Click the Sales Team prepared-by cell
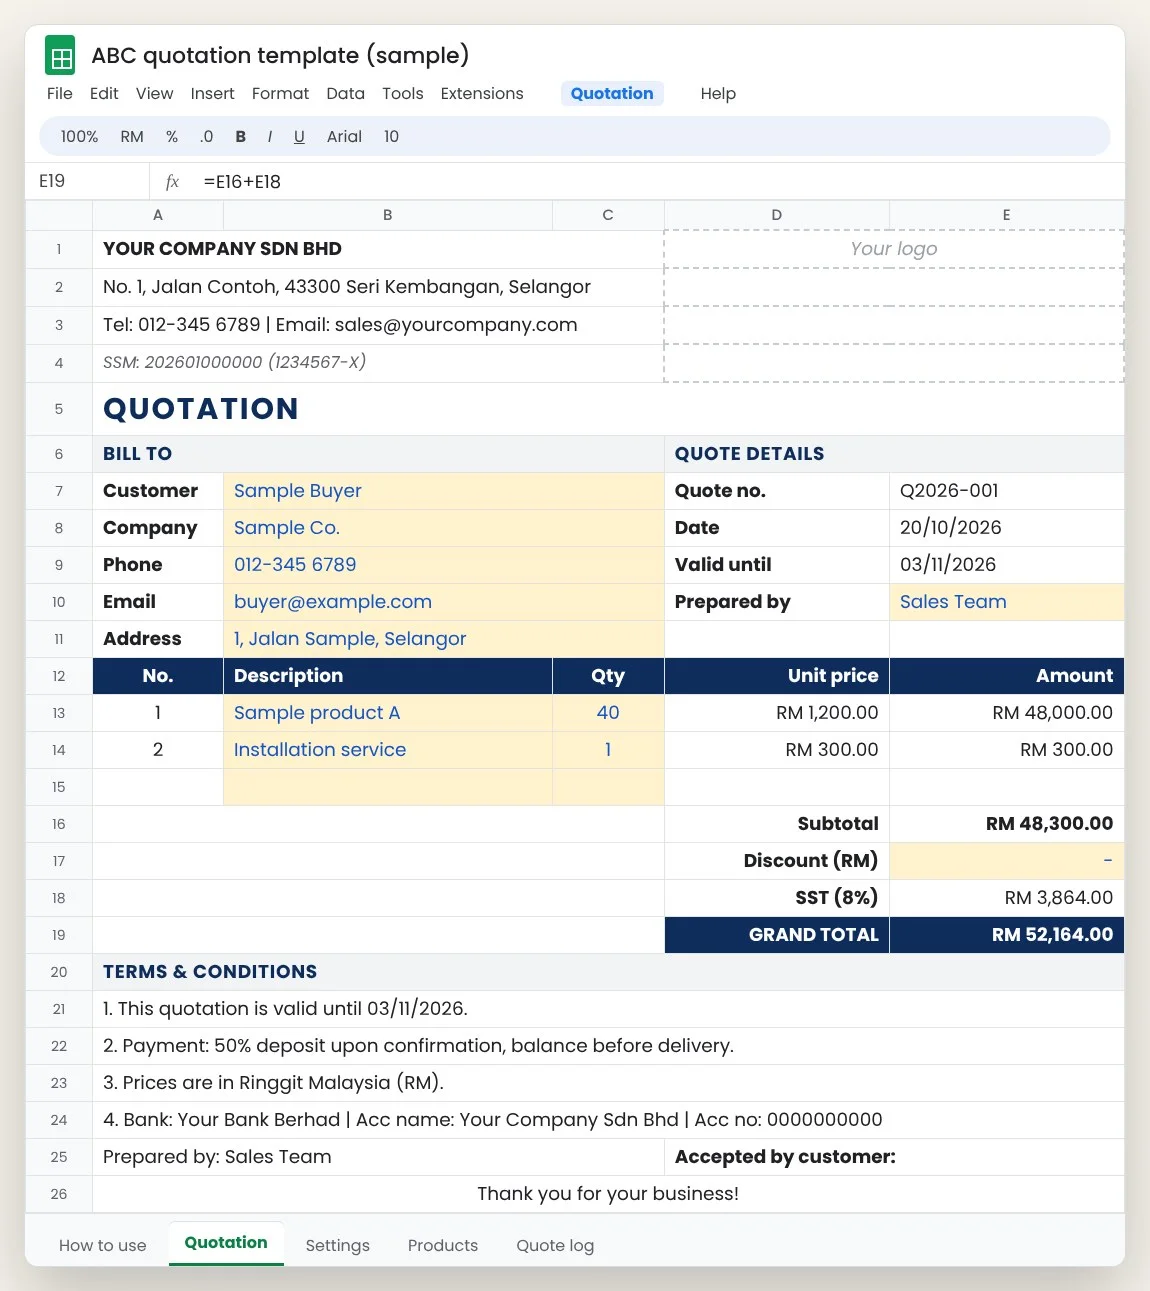The image size is (1150, 1291). 1007,602
